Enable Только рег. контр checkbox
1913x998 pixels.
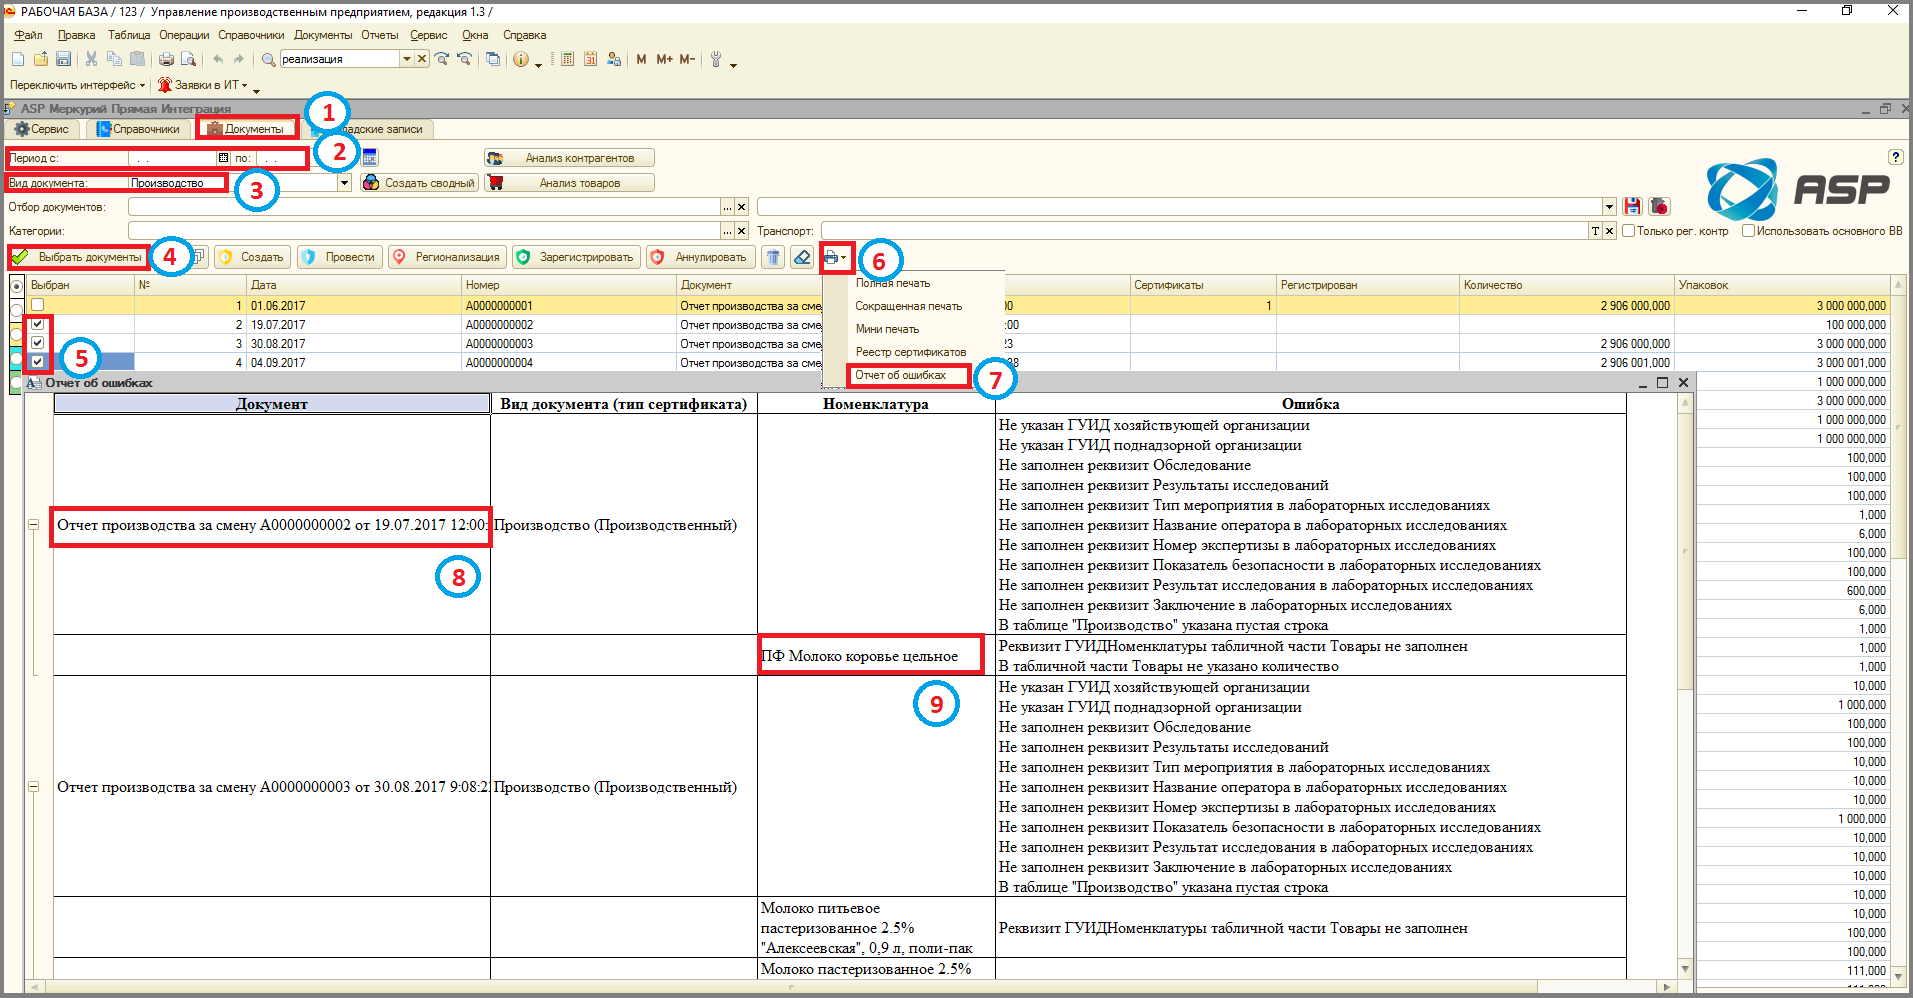[x=1629, y=231]
